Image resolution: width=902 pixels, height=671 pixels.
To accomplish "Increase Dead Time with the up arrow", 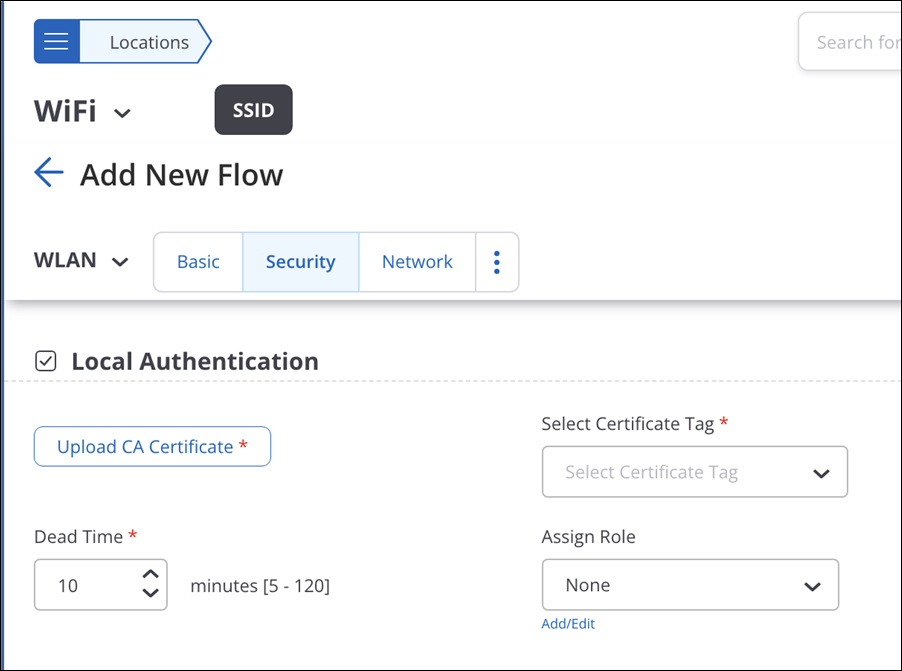I will pyautogui.click(x=151, y=574).
